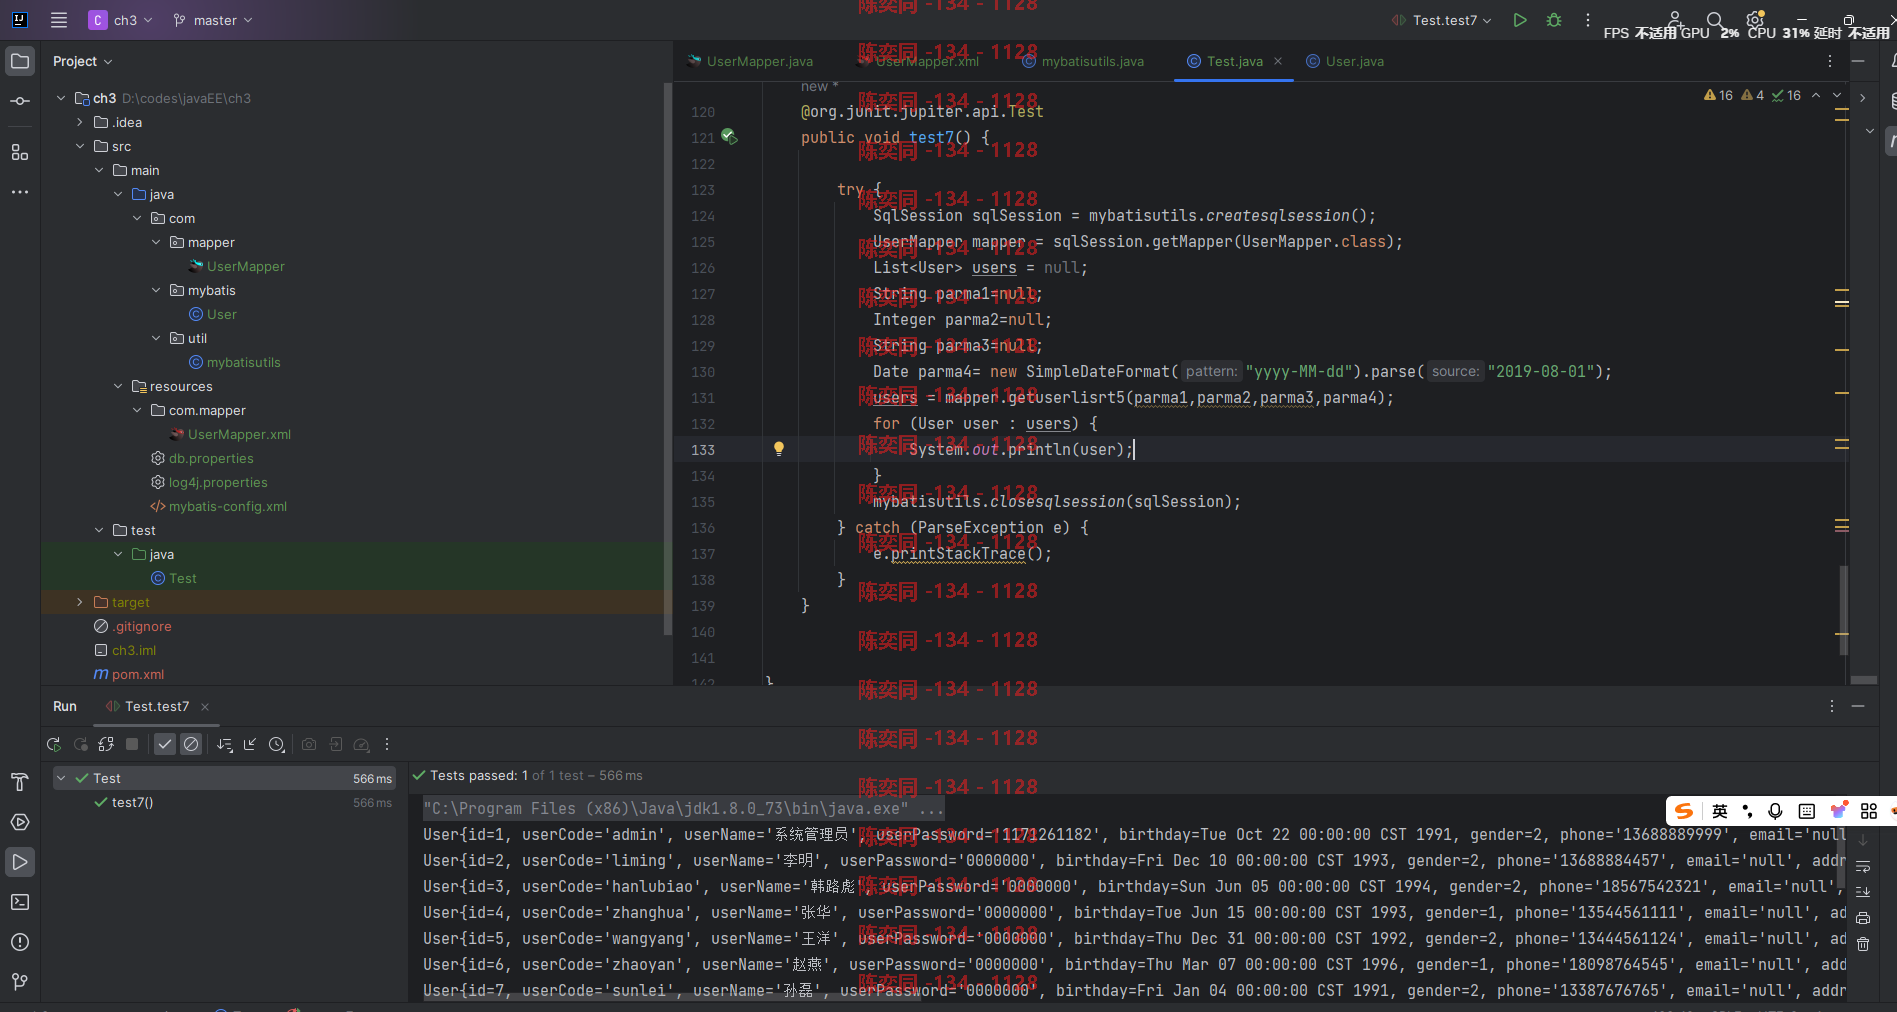
Task: Click run test gutter icon at line 121
Action: [x=729, y=137]
